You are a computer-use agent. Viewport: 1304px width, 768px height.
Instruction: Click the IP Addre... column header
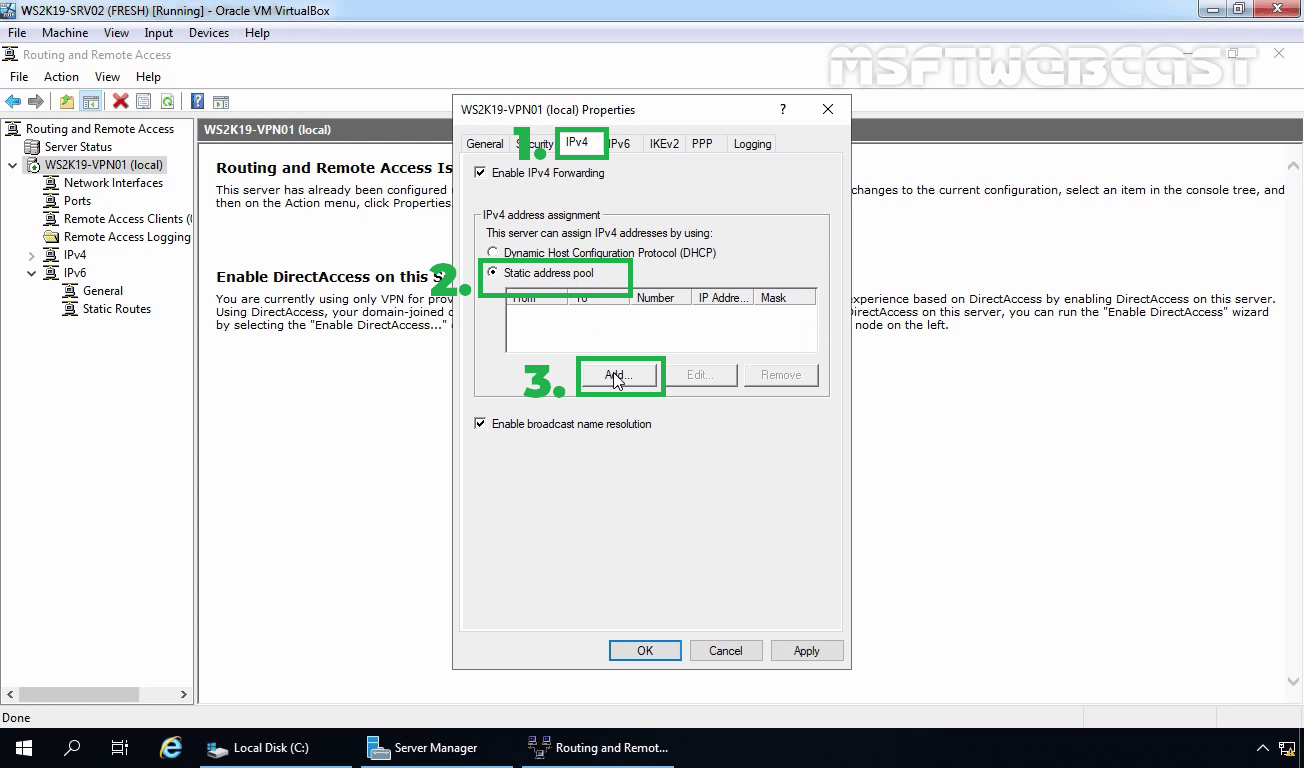coord(724,297)
